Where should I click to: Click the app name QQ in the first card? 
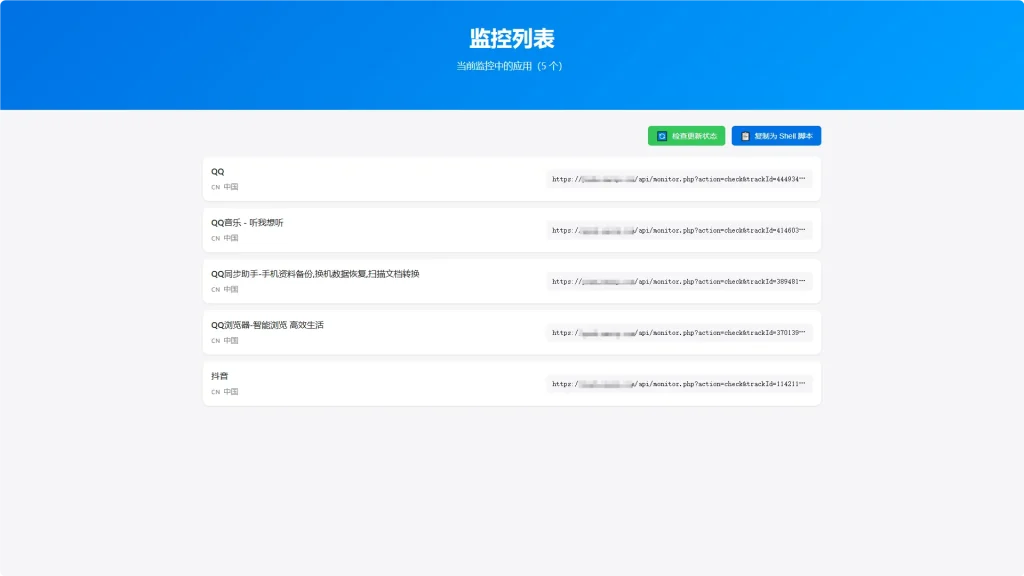tap(217, 172)
